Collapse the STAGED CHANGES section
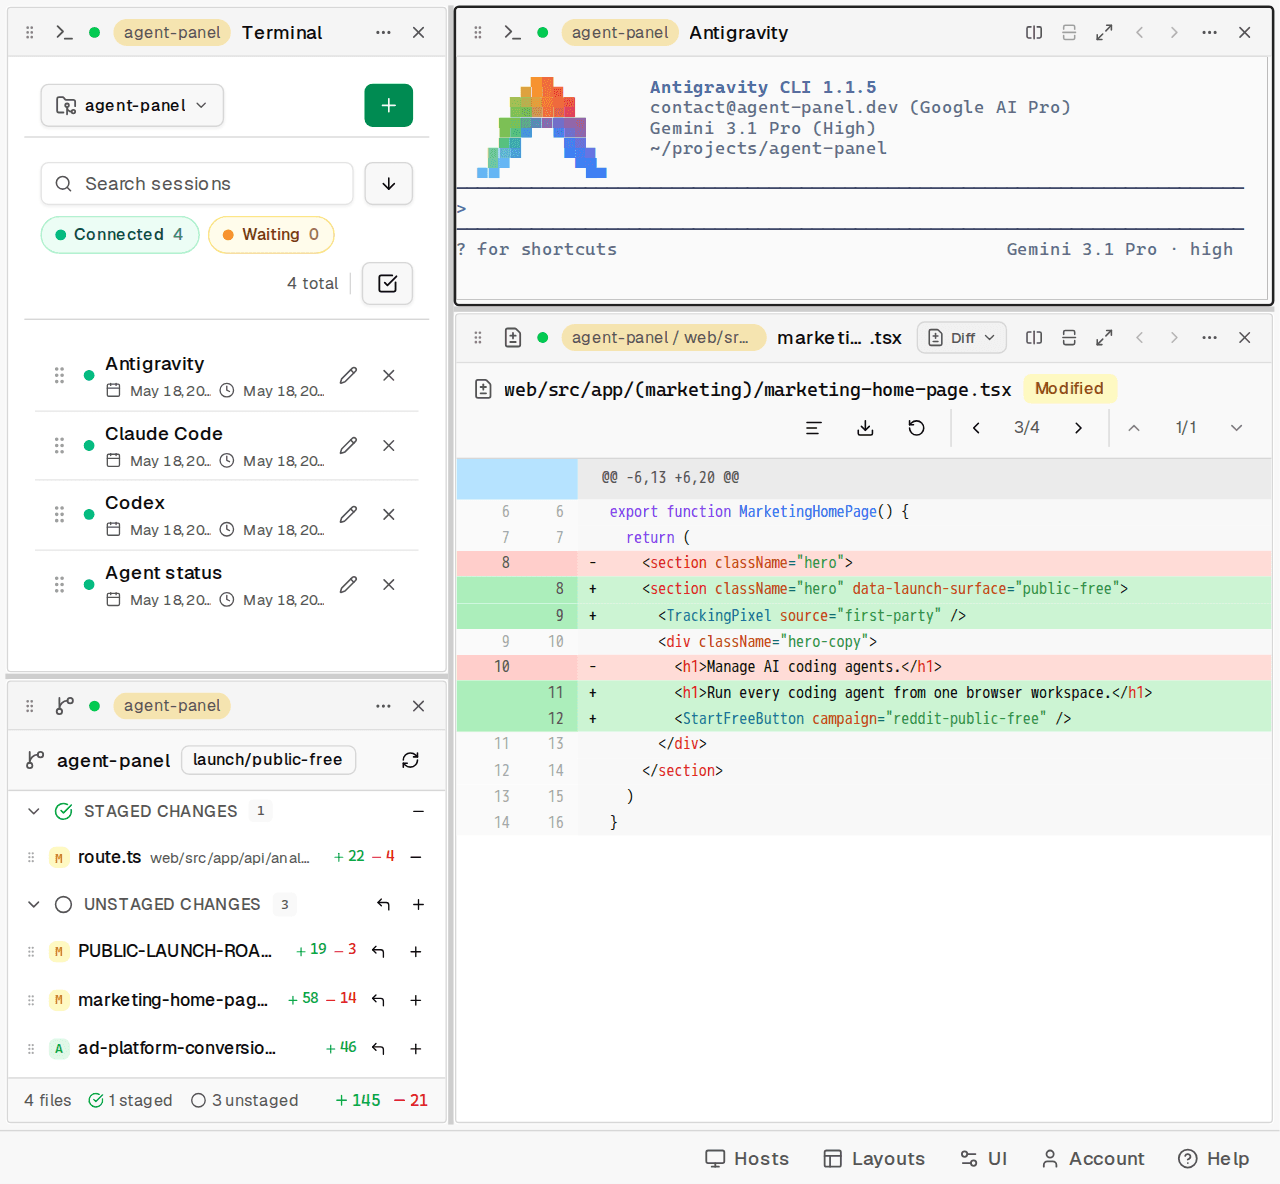 (x=34, y=812)
